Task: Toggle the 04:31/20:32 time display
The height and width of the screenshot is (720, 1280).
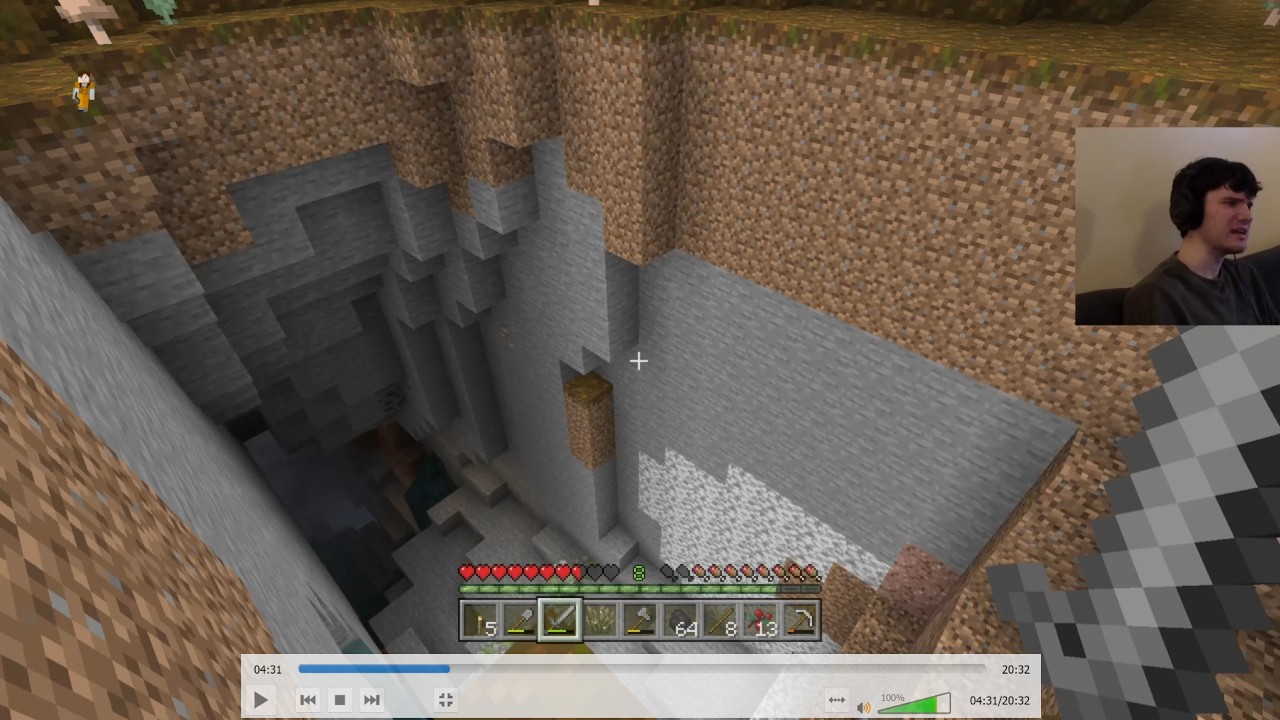Action: tap(999, 701)
